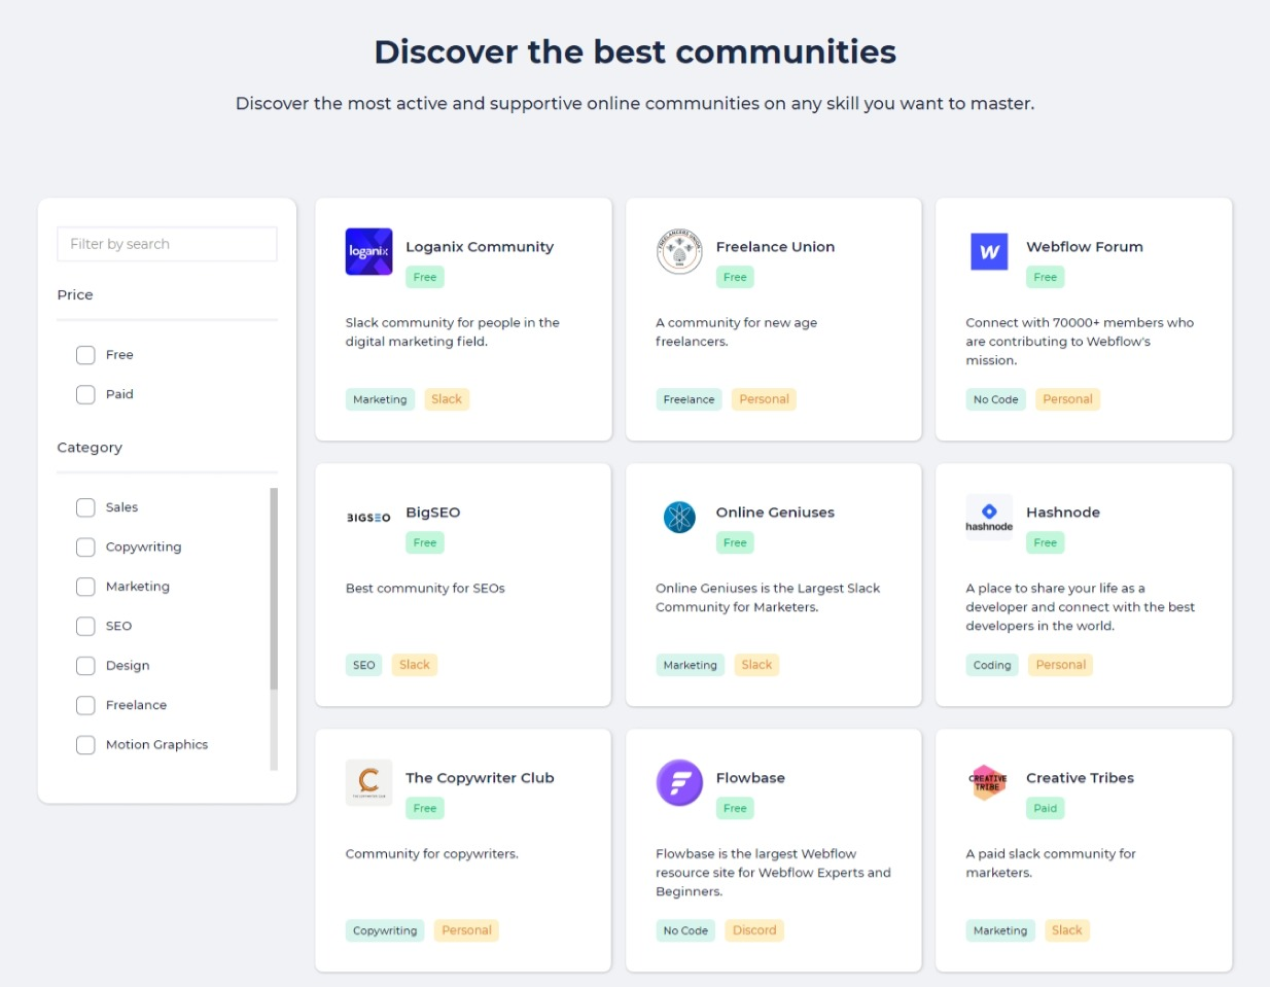
Task: Click 'Community for copywriters.' description text
Action: pos(432,854)
